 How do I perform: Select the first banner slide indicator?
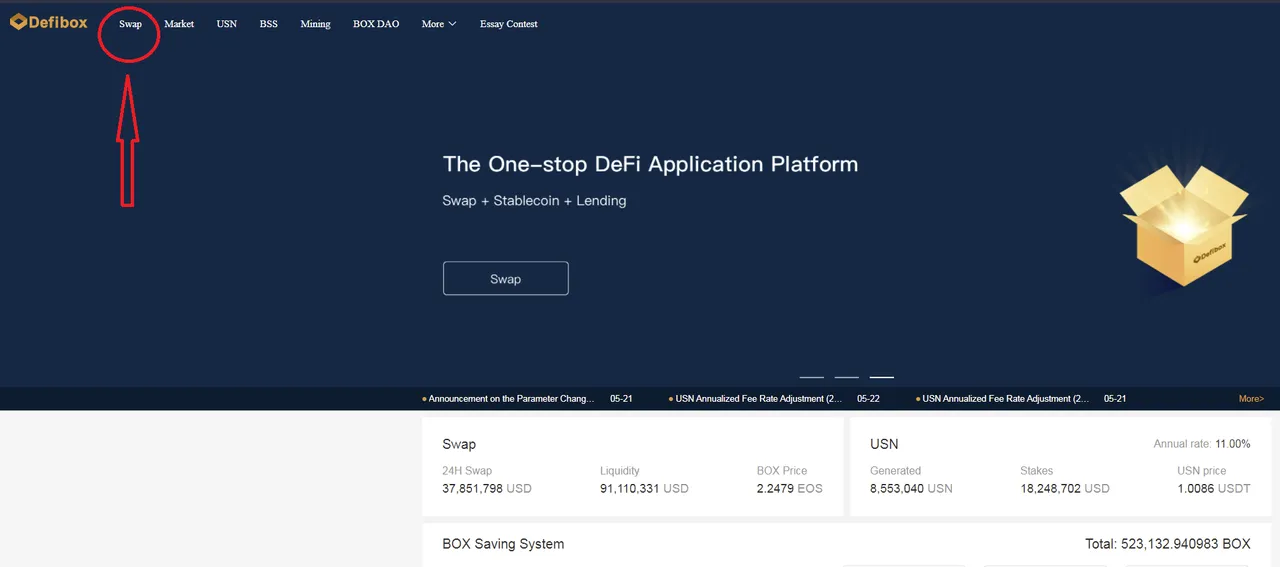pos(812,377)
